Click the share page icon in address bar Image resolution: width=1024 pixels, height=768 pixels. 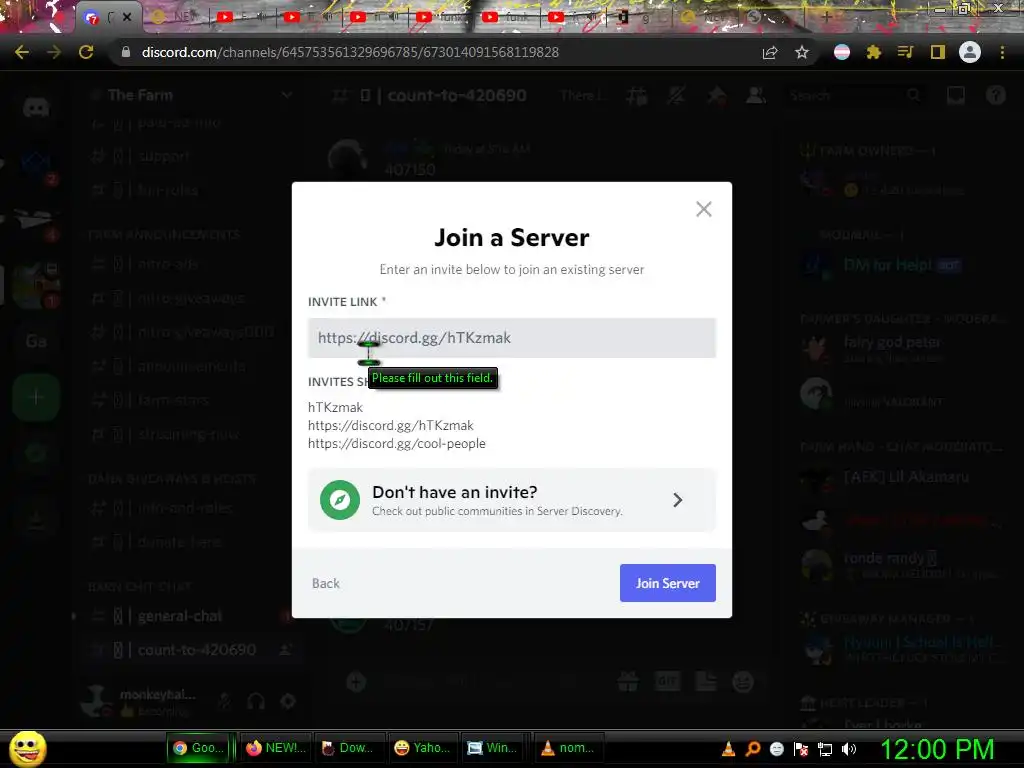[x=770, y=52]
